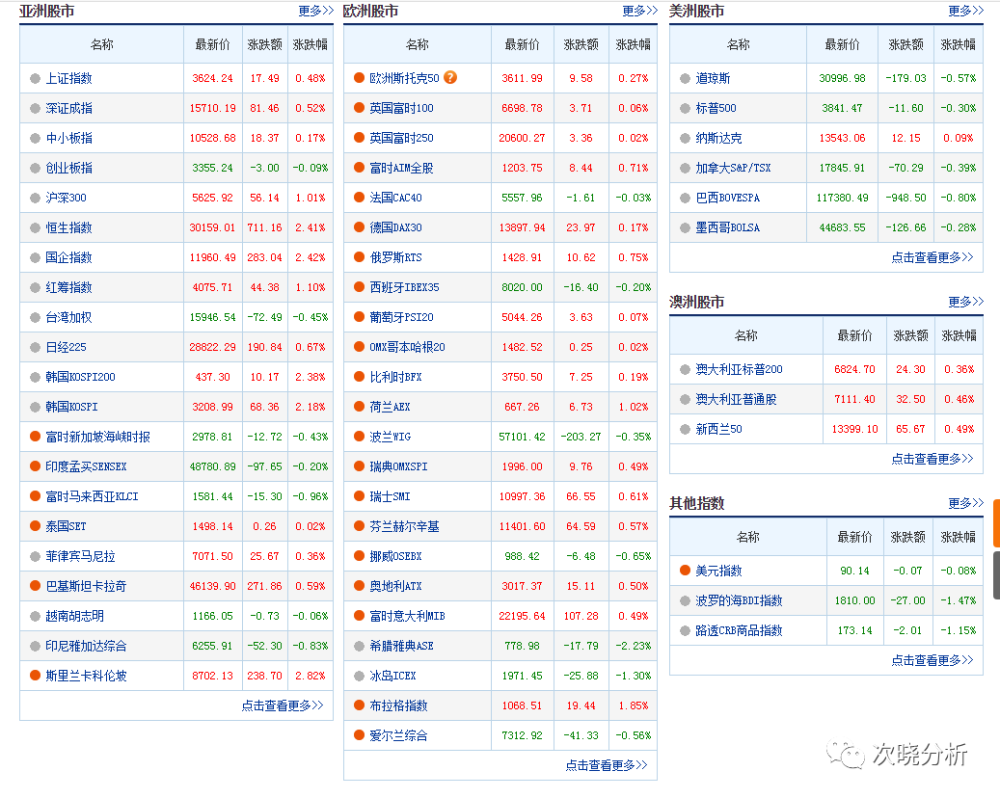The image size is (1000, 798).
Task: Click 点击查看更多 under the Australian markets table
Action: tap(932, 459)
